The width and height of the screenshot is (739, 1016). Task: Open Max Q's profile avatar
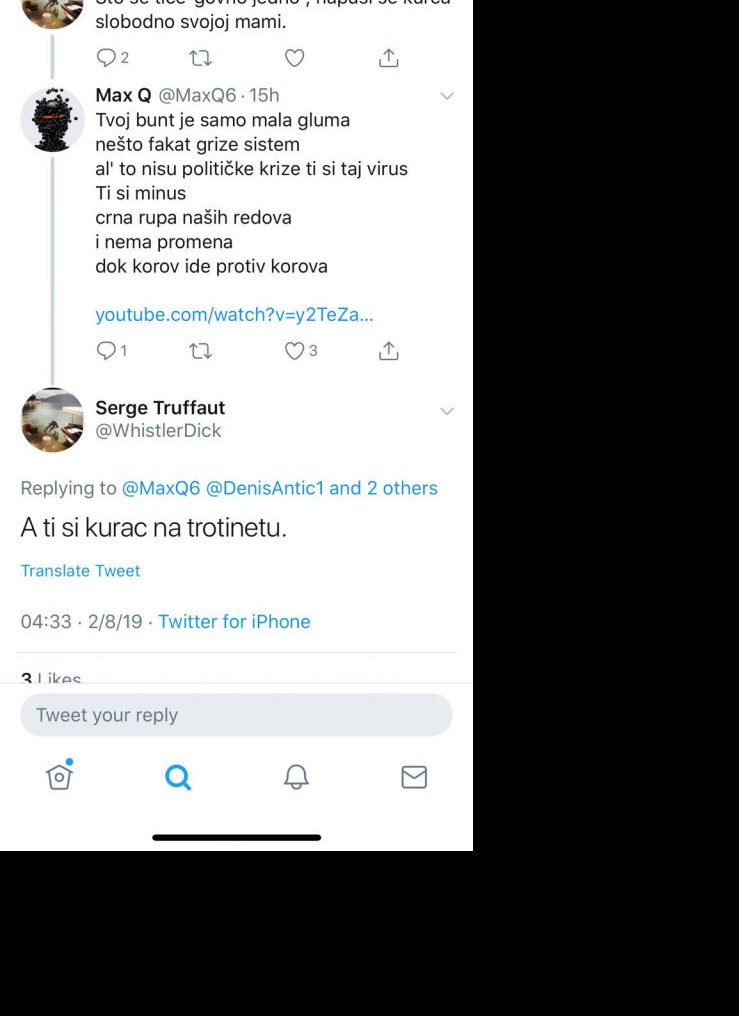52,120
